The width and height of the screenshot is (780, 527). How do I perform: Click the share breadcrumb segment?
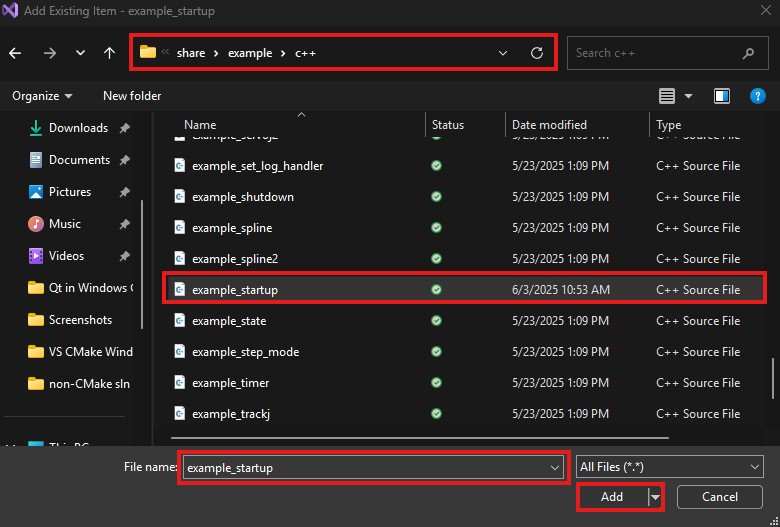pos(191,53)
